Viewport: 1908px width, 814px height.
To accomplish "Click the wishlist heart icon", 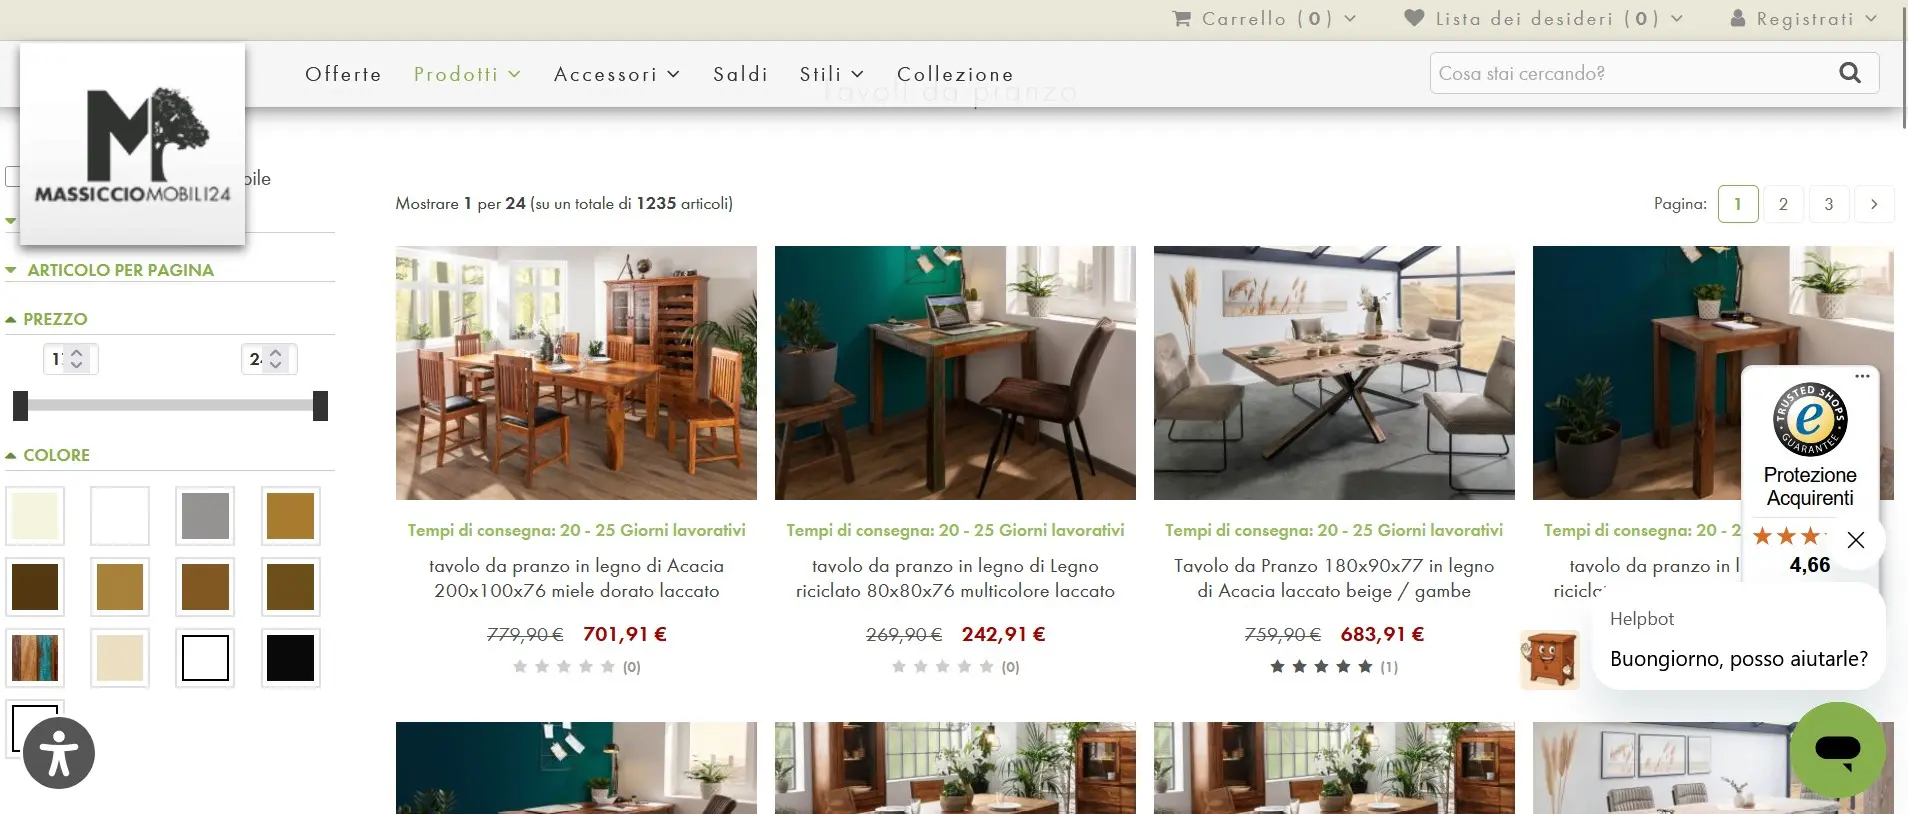I will pyautogui.click(x=1414, y=18).
